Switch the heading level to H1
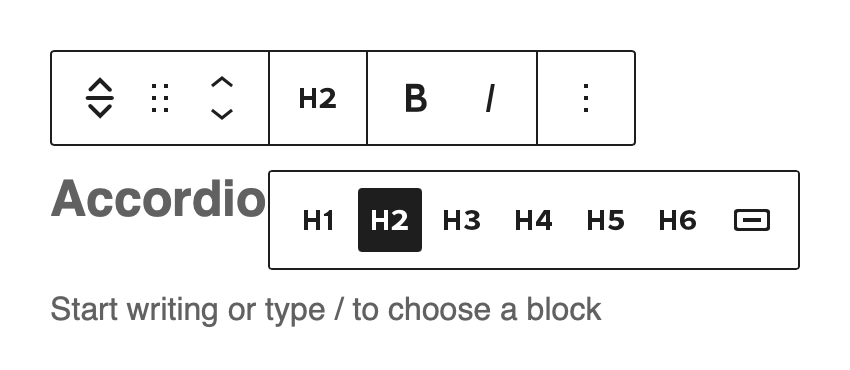Viewport: 850px width, 370px height. 318,220
